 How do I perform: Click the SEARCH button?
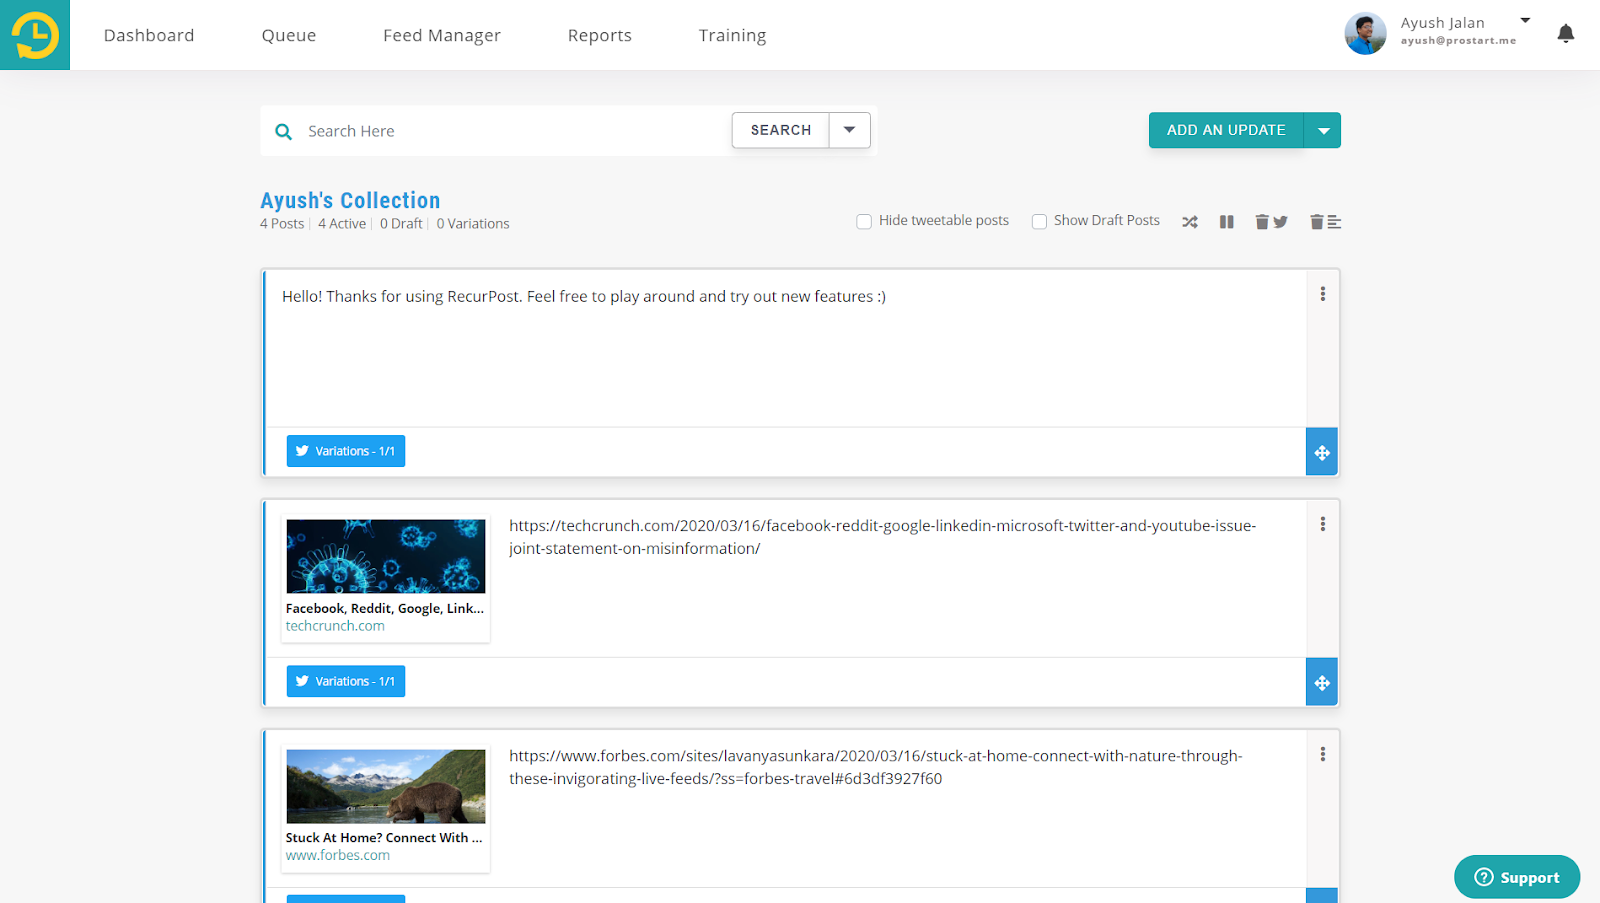[x=781, y=130]
